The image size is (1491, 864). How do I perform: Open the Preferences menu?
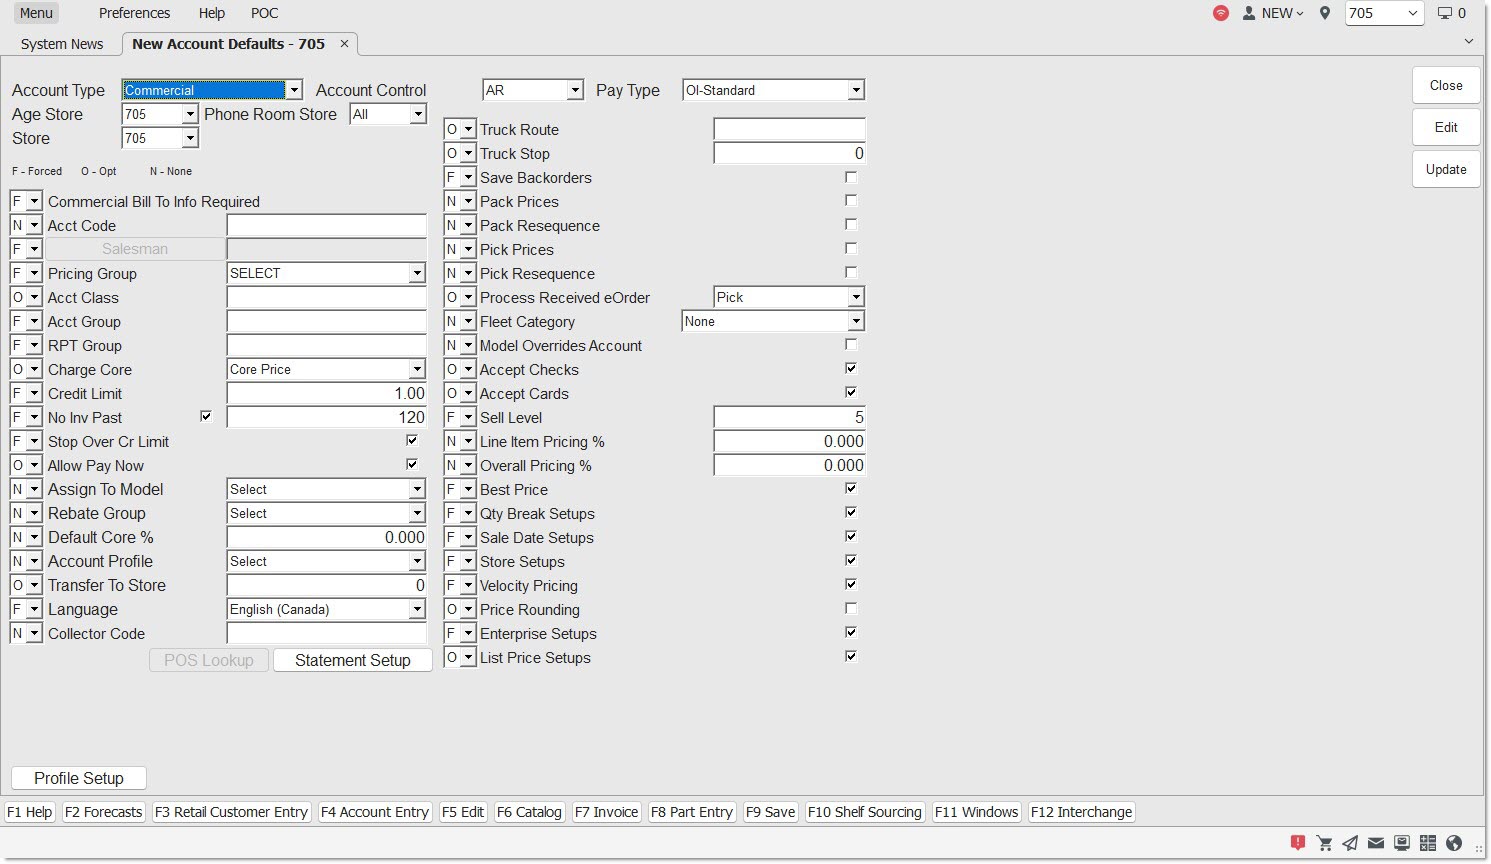[134, 13]
